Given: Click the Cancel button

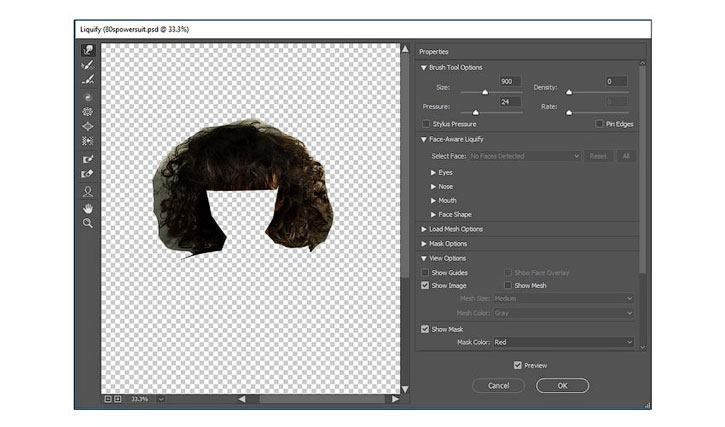Looking at the screenshot, I should click(x=498, y=385).
